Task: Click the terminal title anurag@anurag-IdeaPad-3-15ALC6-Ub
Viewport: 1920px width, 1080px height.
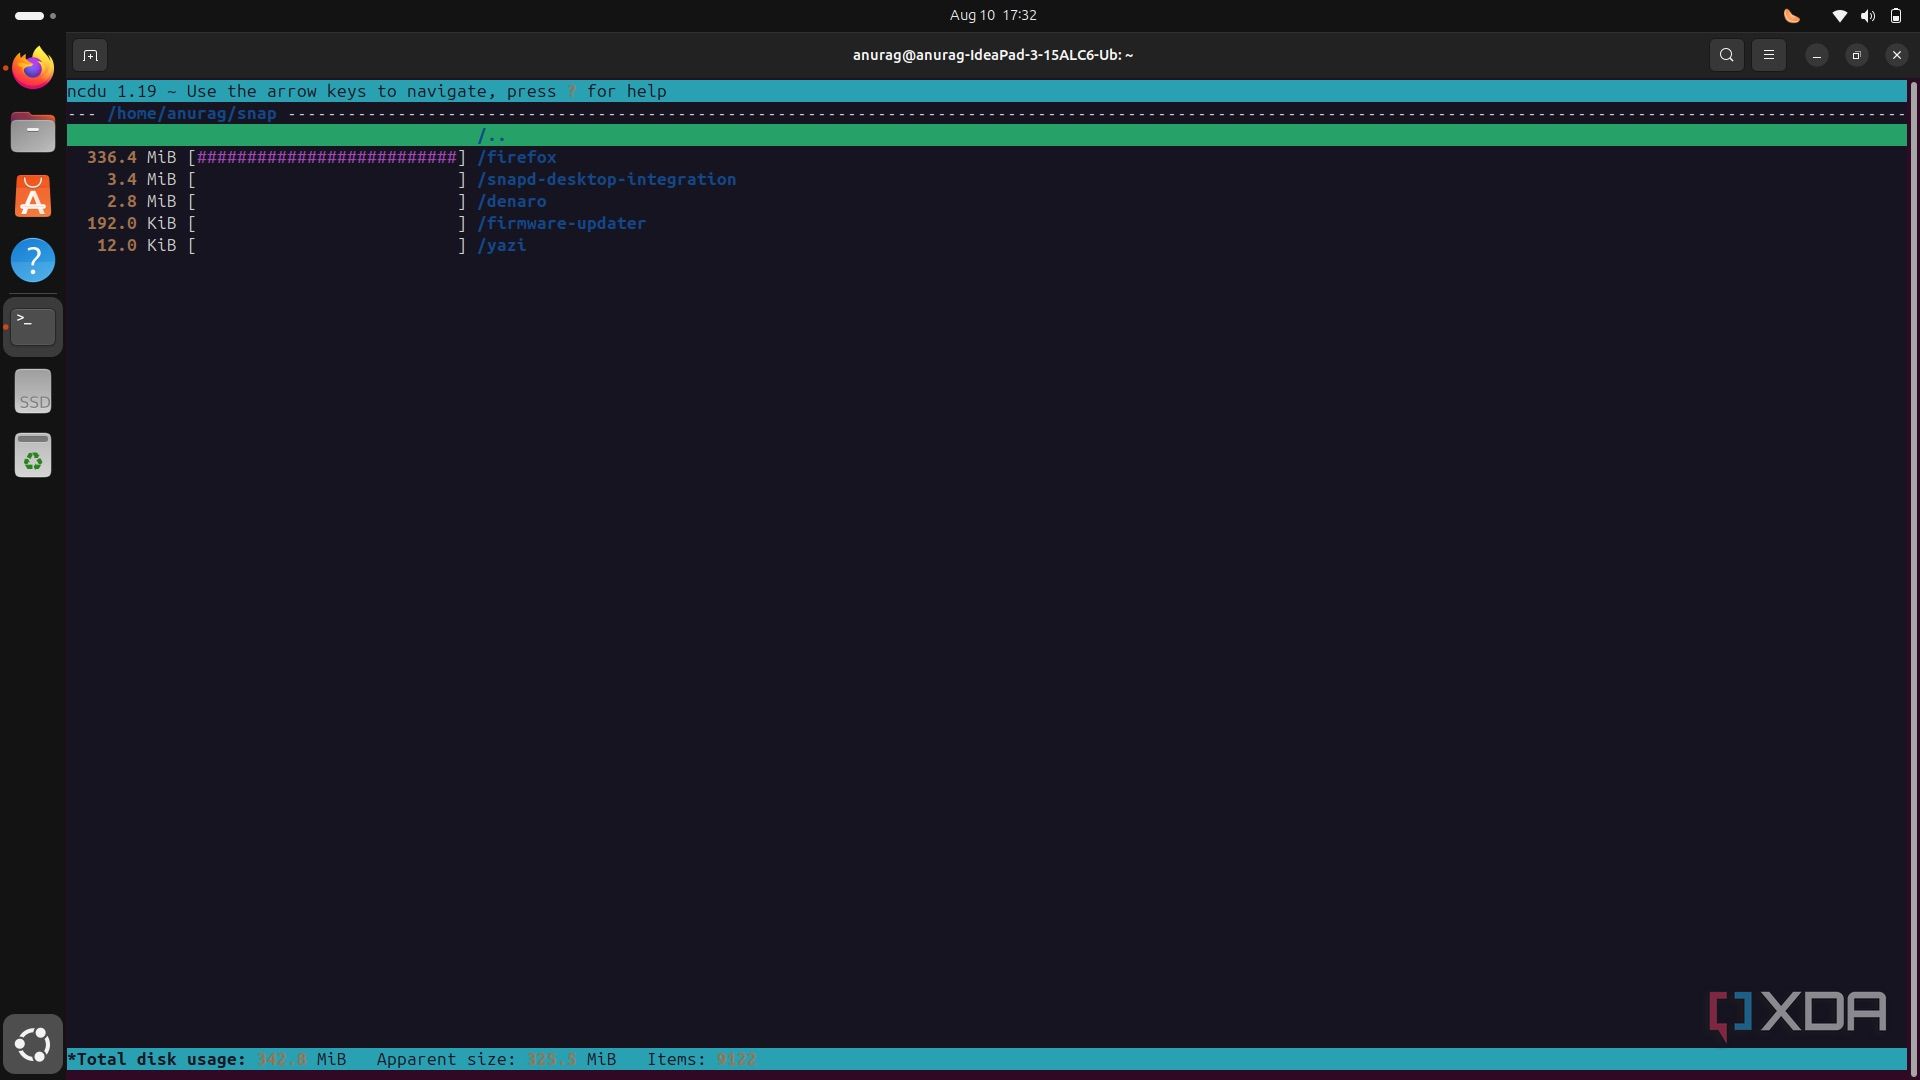Action: [993, 55]
